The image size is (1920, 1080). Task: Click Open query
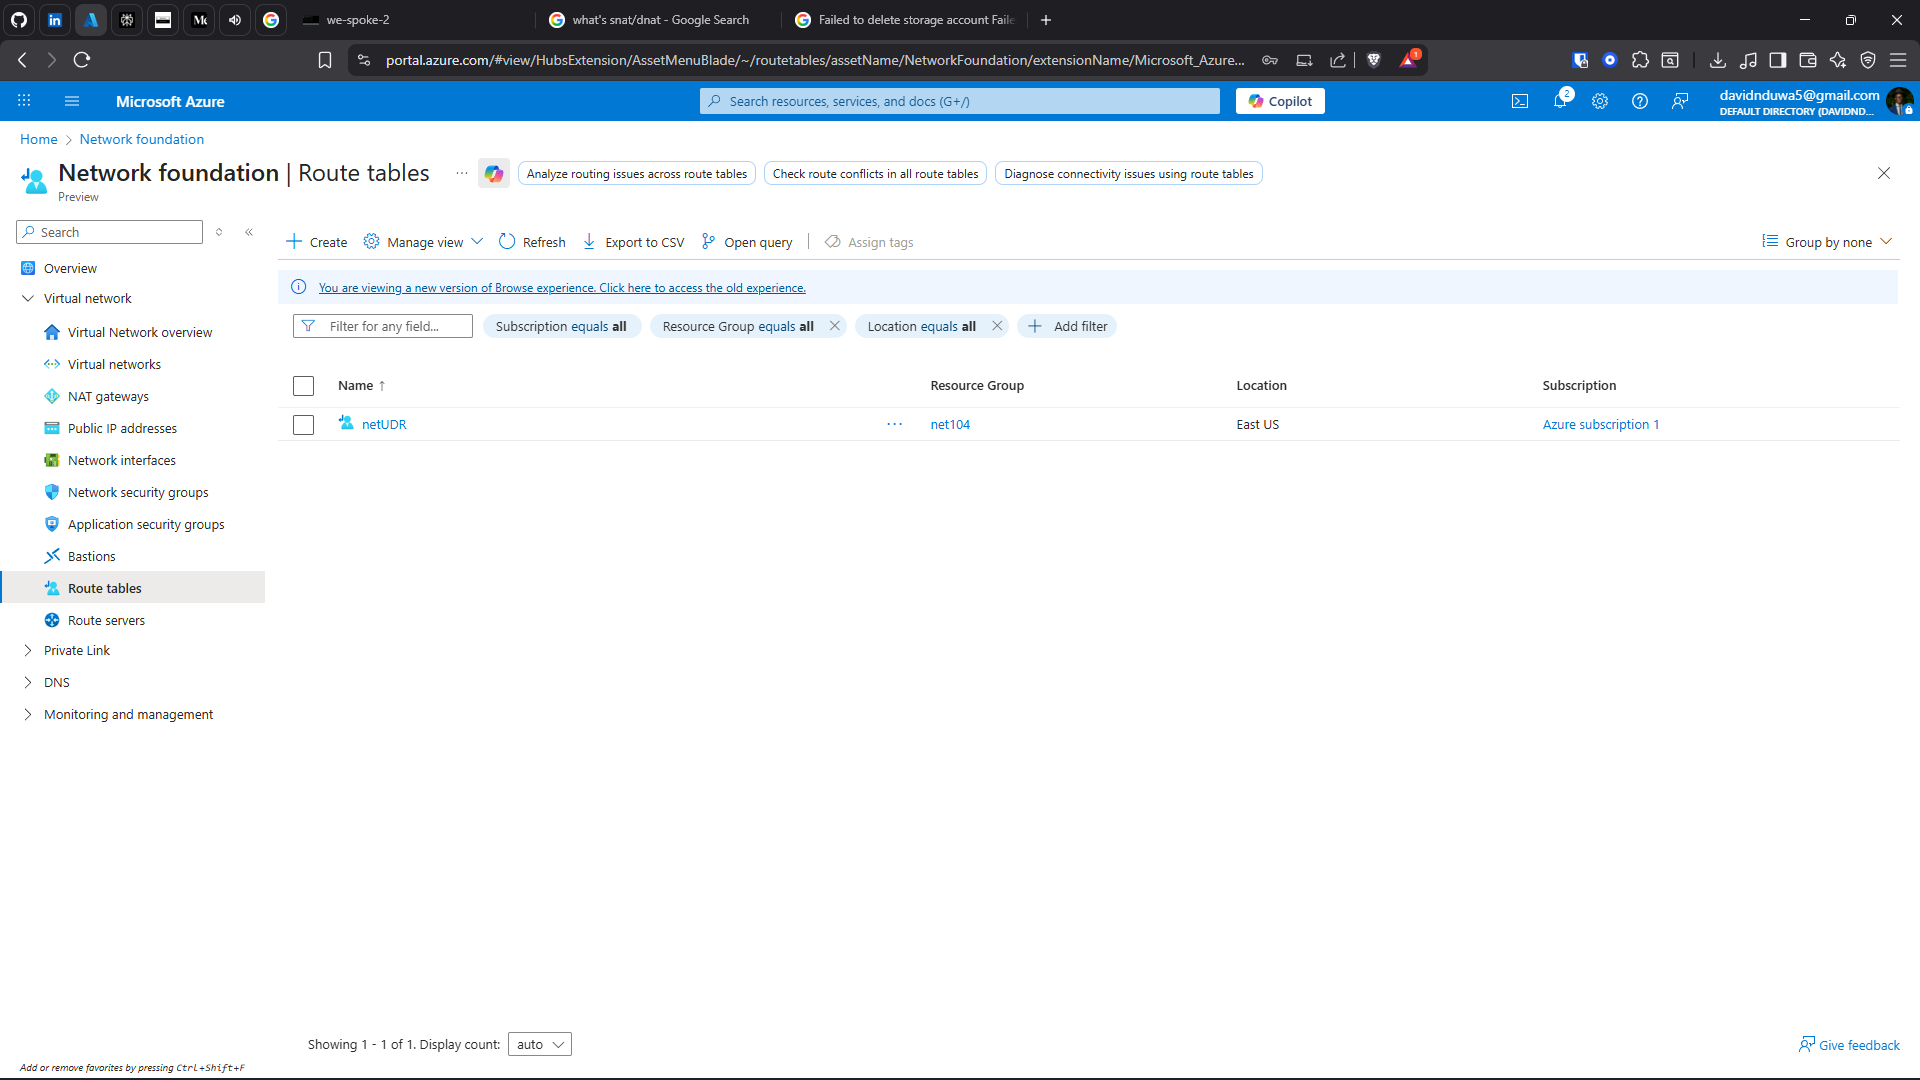(x=747, y=242)
